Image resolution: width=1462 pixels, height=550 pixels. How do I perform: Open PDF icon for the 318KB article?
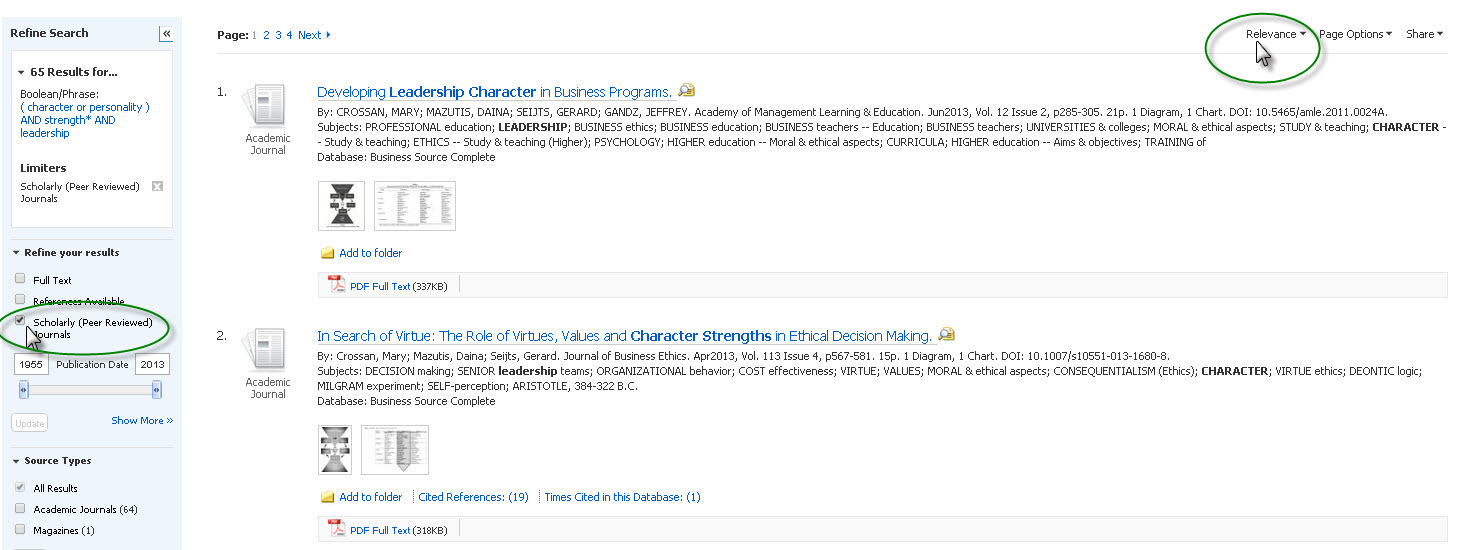(x=336, y=530)
